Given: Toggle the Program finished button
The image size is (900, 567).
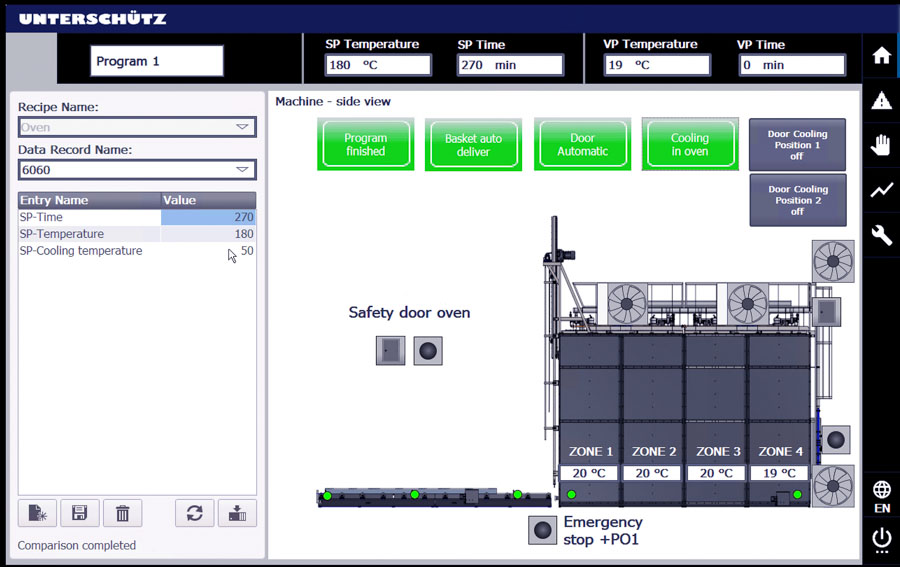Looking at the screenshot, I should (x=366, y=145).
